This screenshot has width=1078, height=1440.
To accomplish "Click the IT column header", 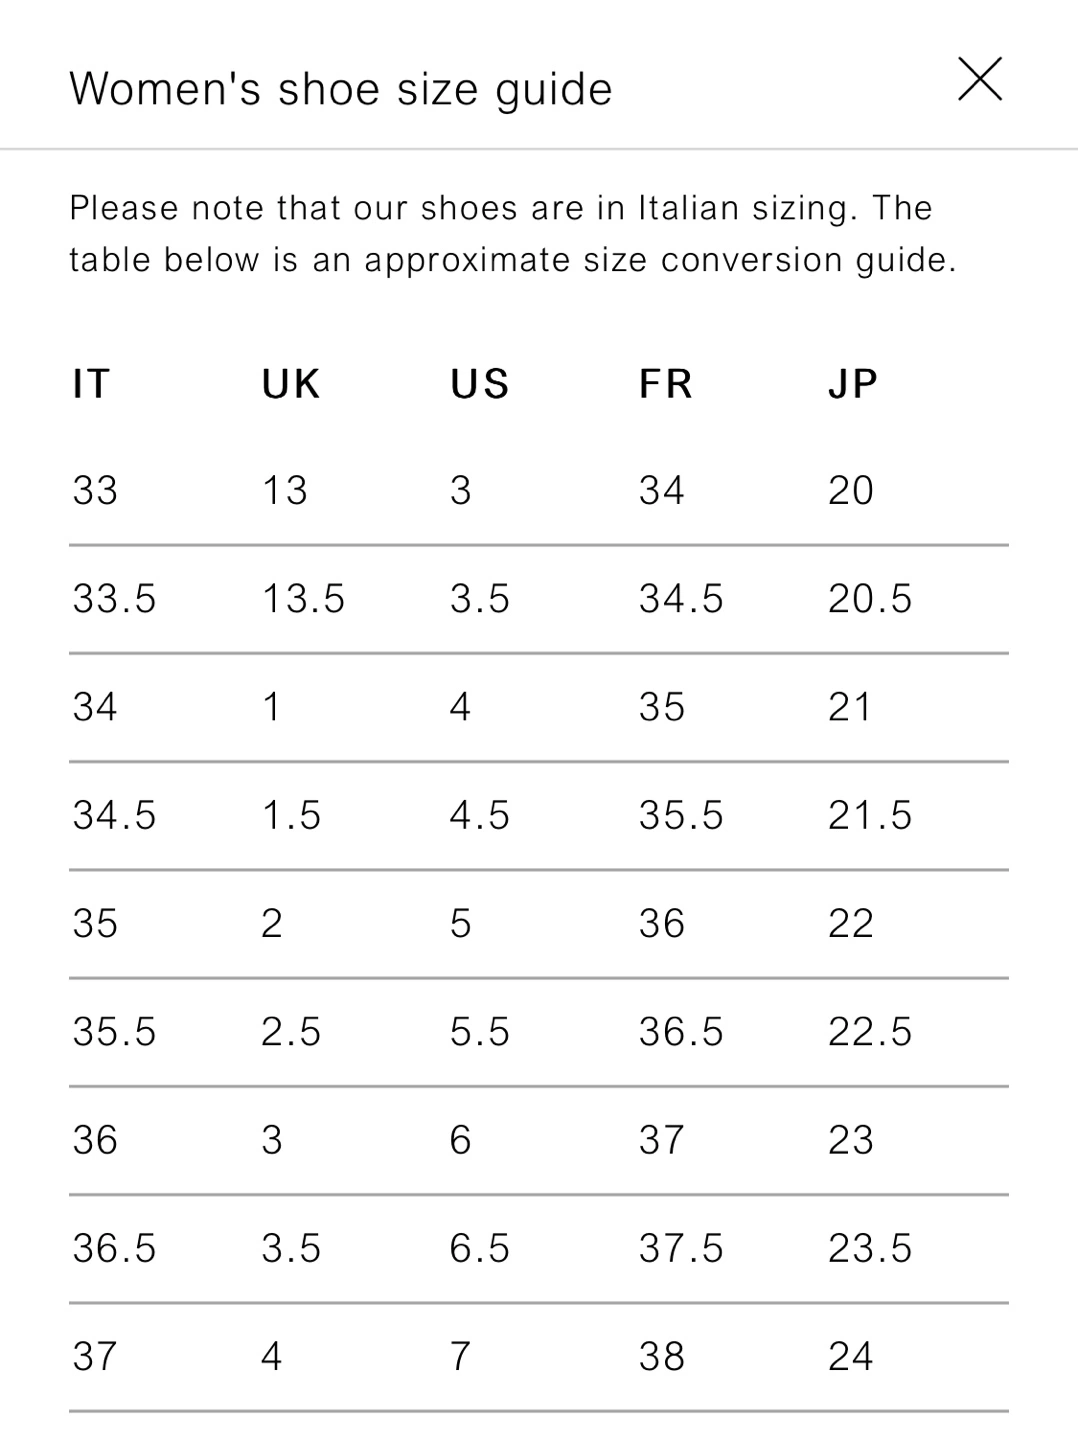I will pyautogui.click(x=91, y=384).
